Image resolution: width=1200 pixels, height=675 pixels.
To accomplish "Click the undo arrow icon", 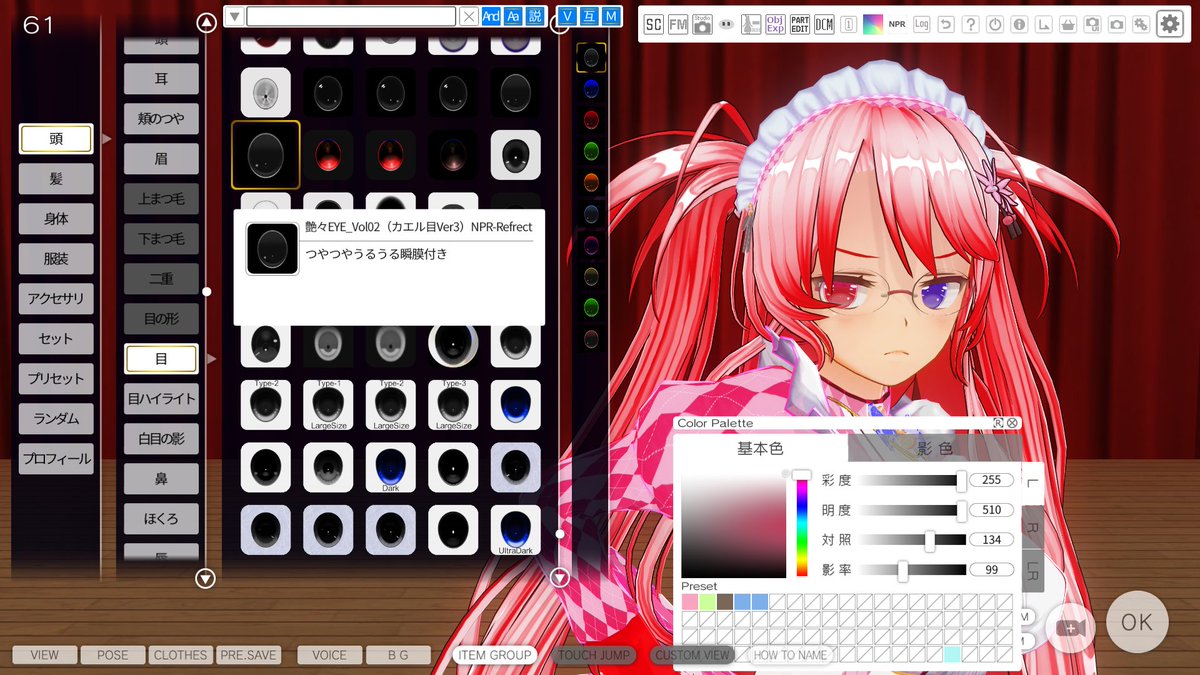I will click(945, 23).
